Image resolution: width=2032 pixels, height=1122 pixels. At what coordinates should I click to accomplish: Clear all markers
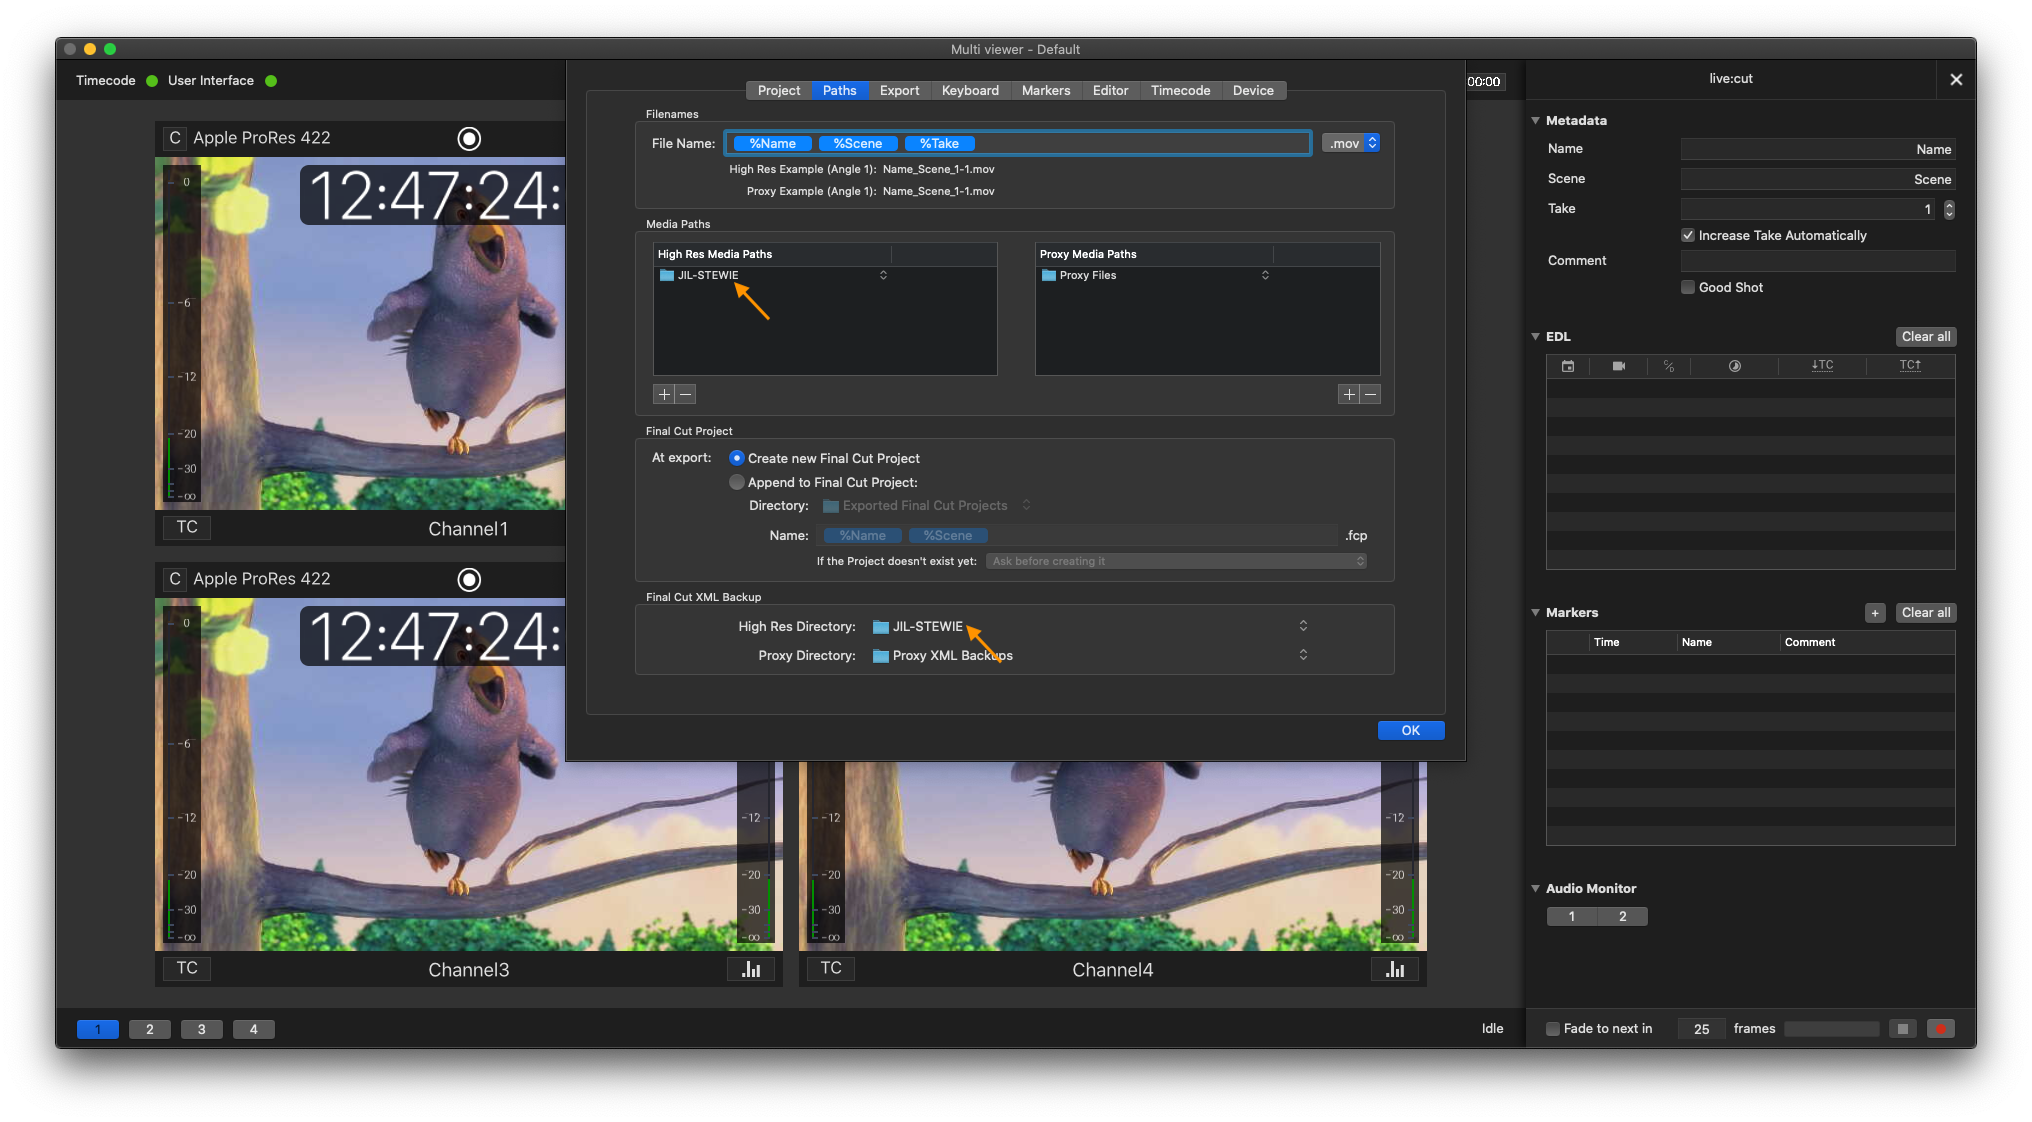(1926, 612)
